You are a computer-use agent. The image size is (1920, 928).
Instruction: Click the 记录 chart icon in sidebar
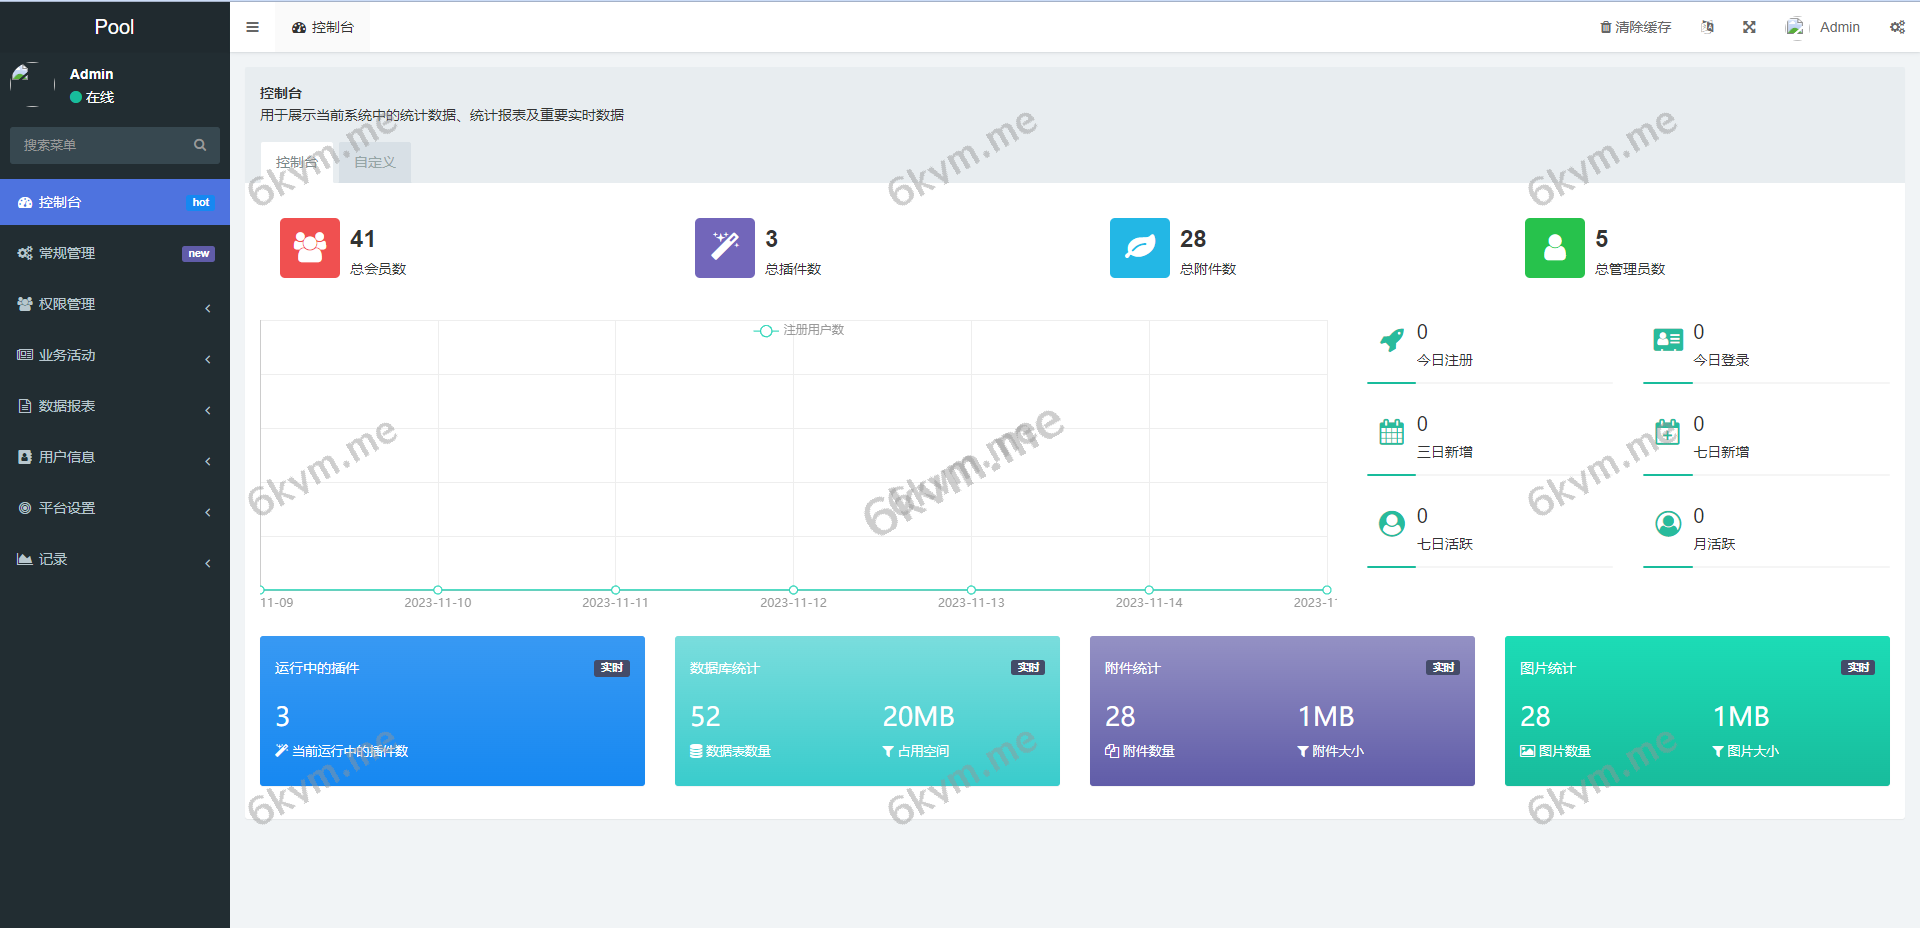26,558
